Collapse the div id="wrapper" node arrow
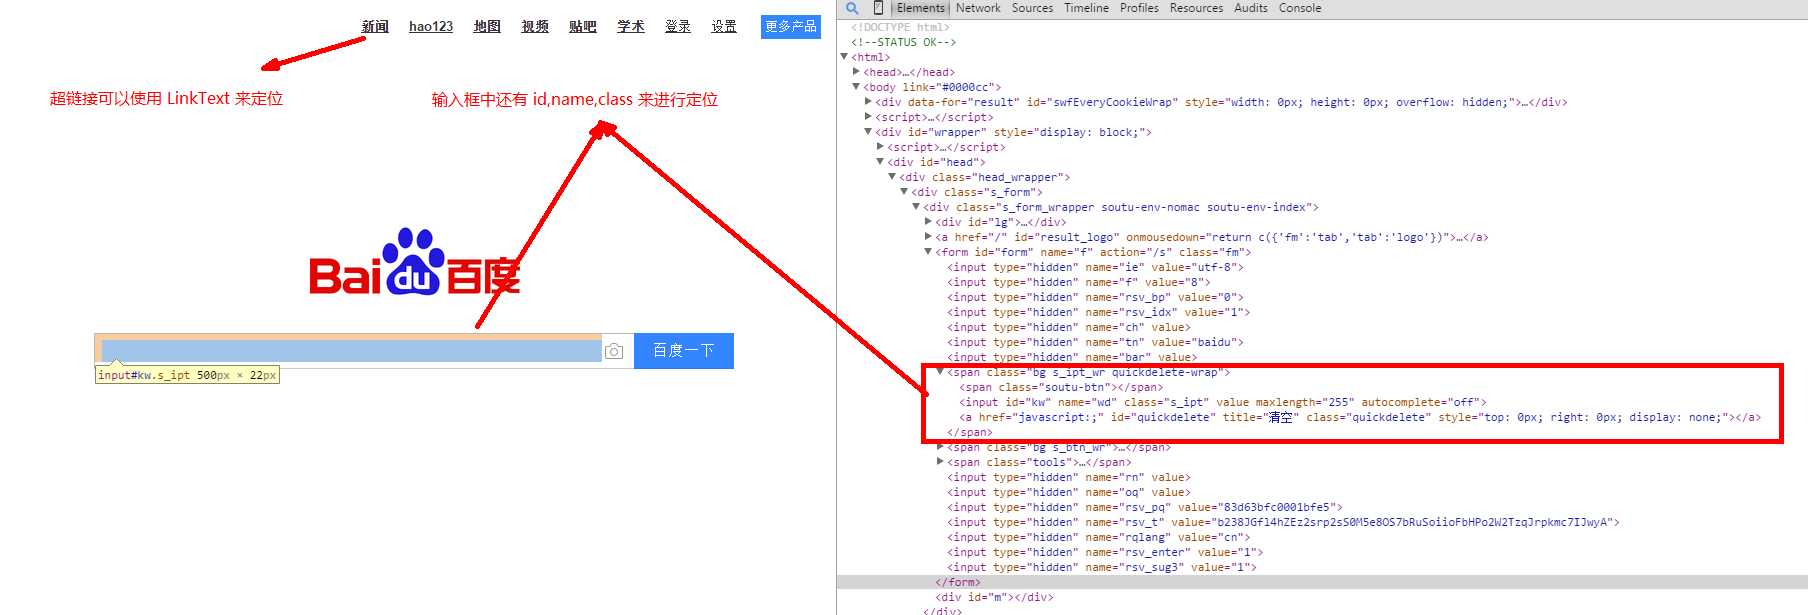The image size is (1808, 615). point(868,132)
